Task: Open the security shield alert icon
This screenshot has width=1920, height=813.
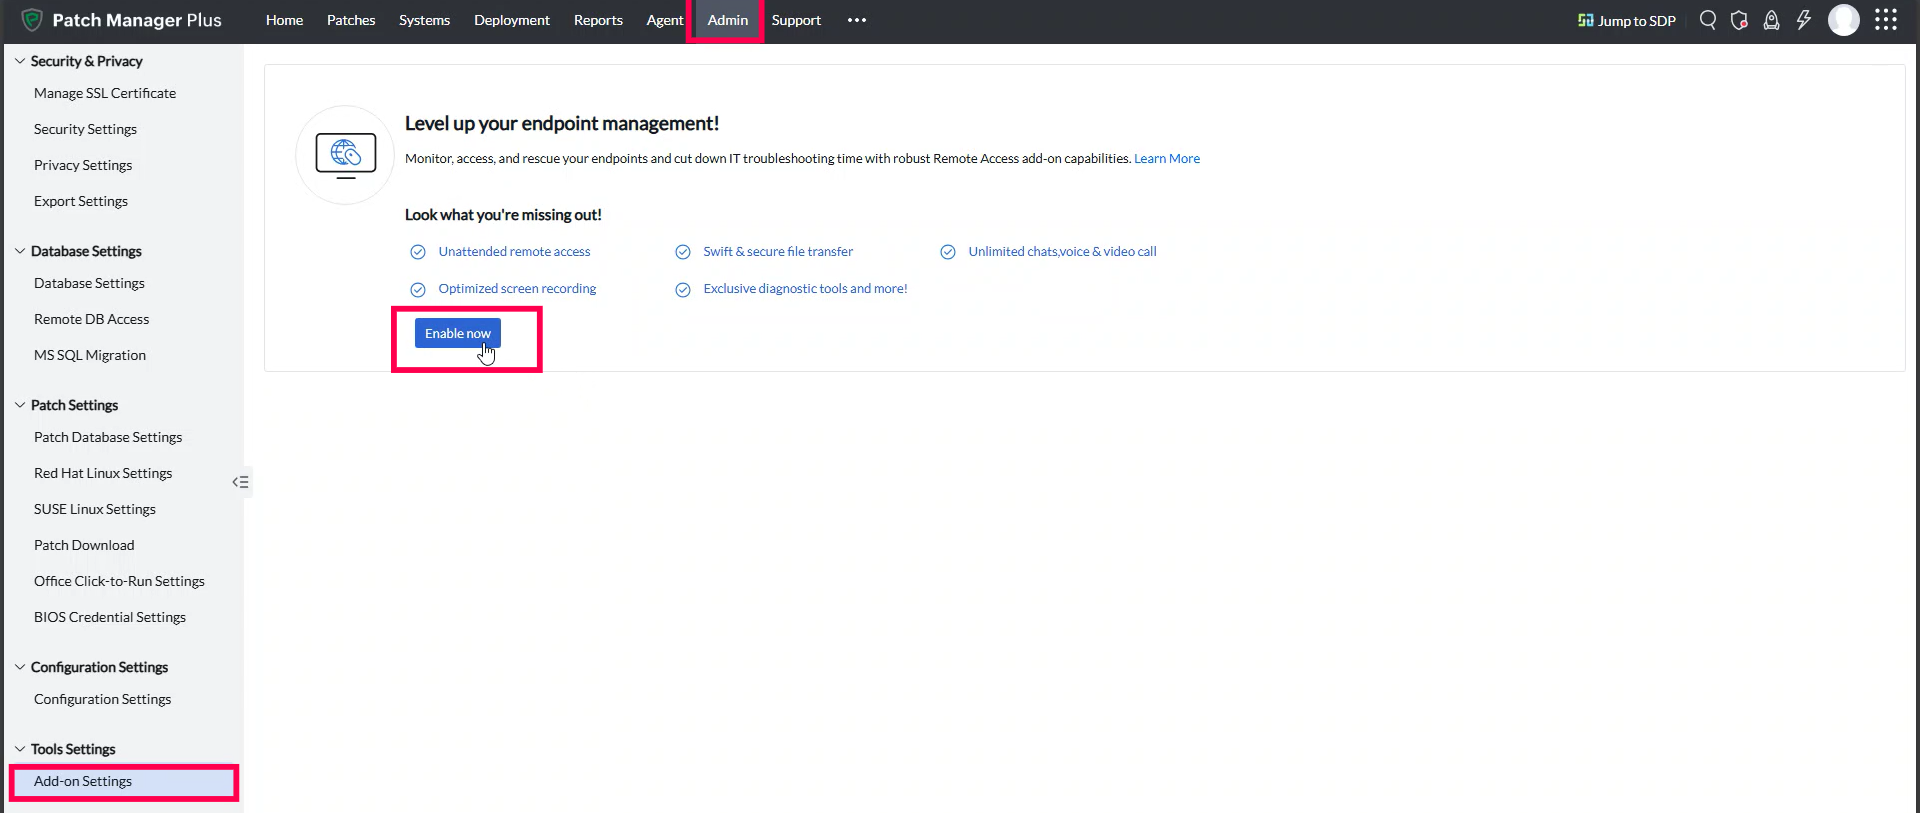Action: [1740, 20]
